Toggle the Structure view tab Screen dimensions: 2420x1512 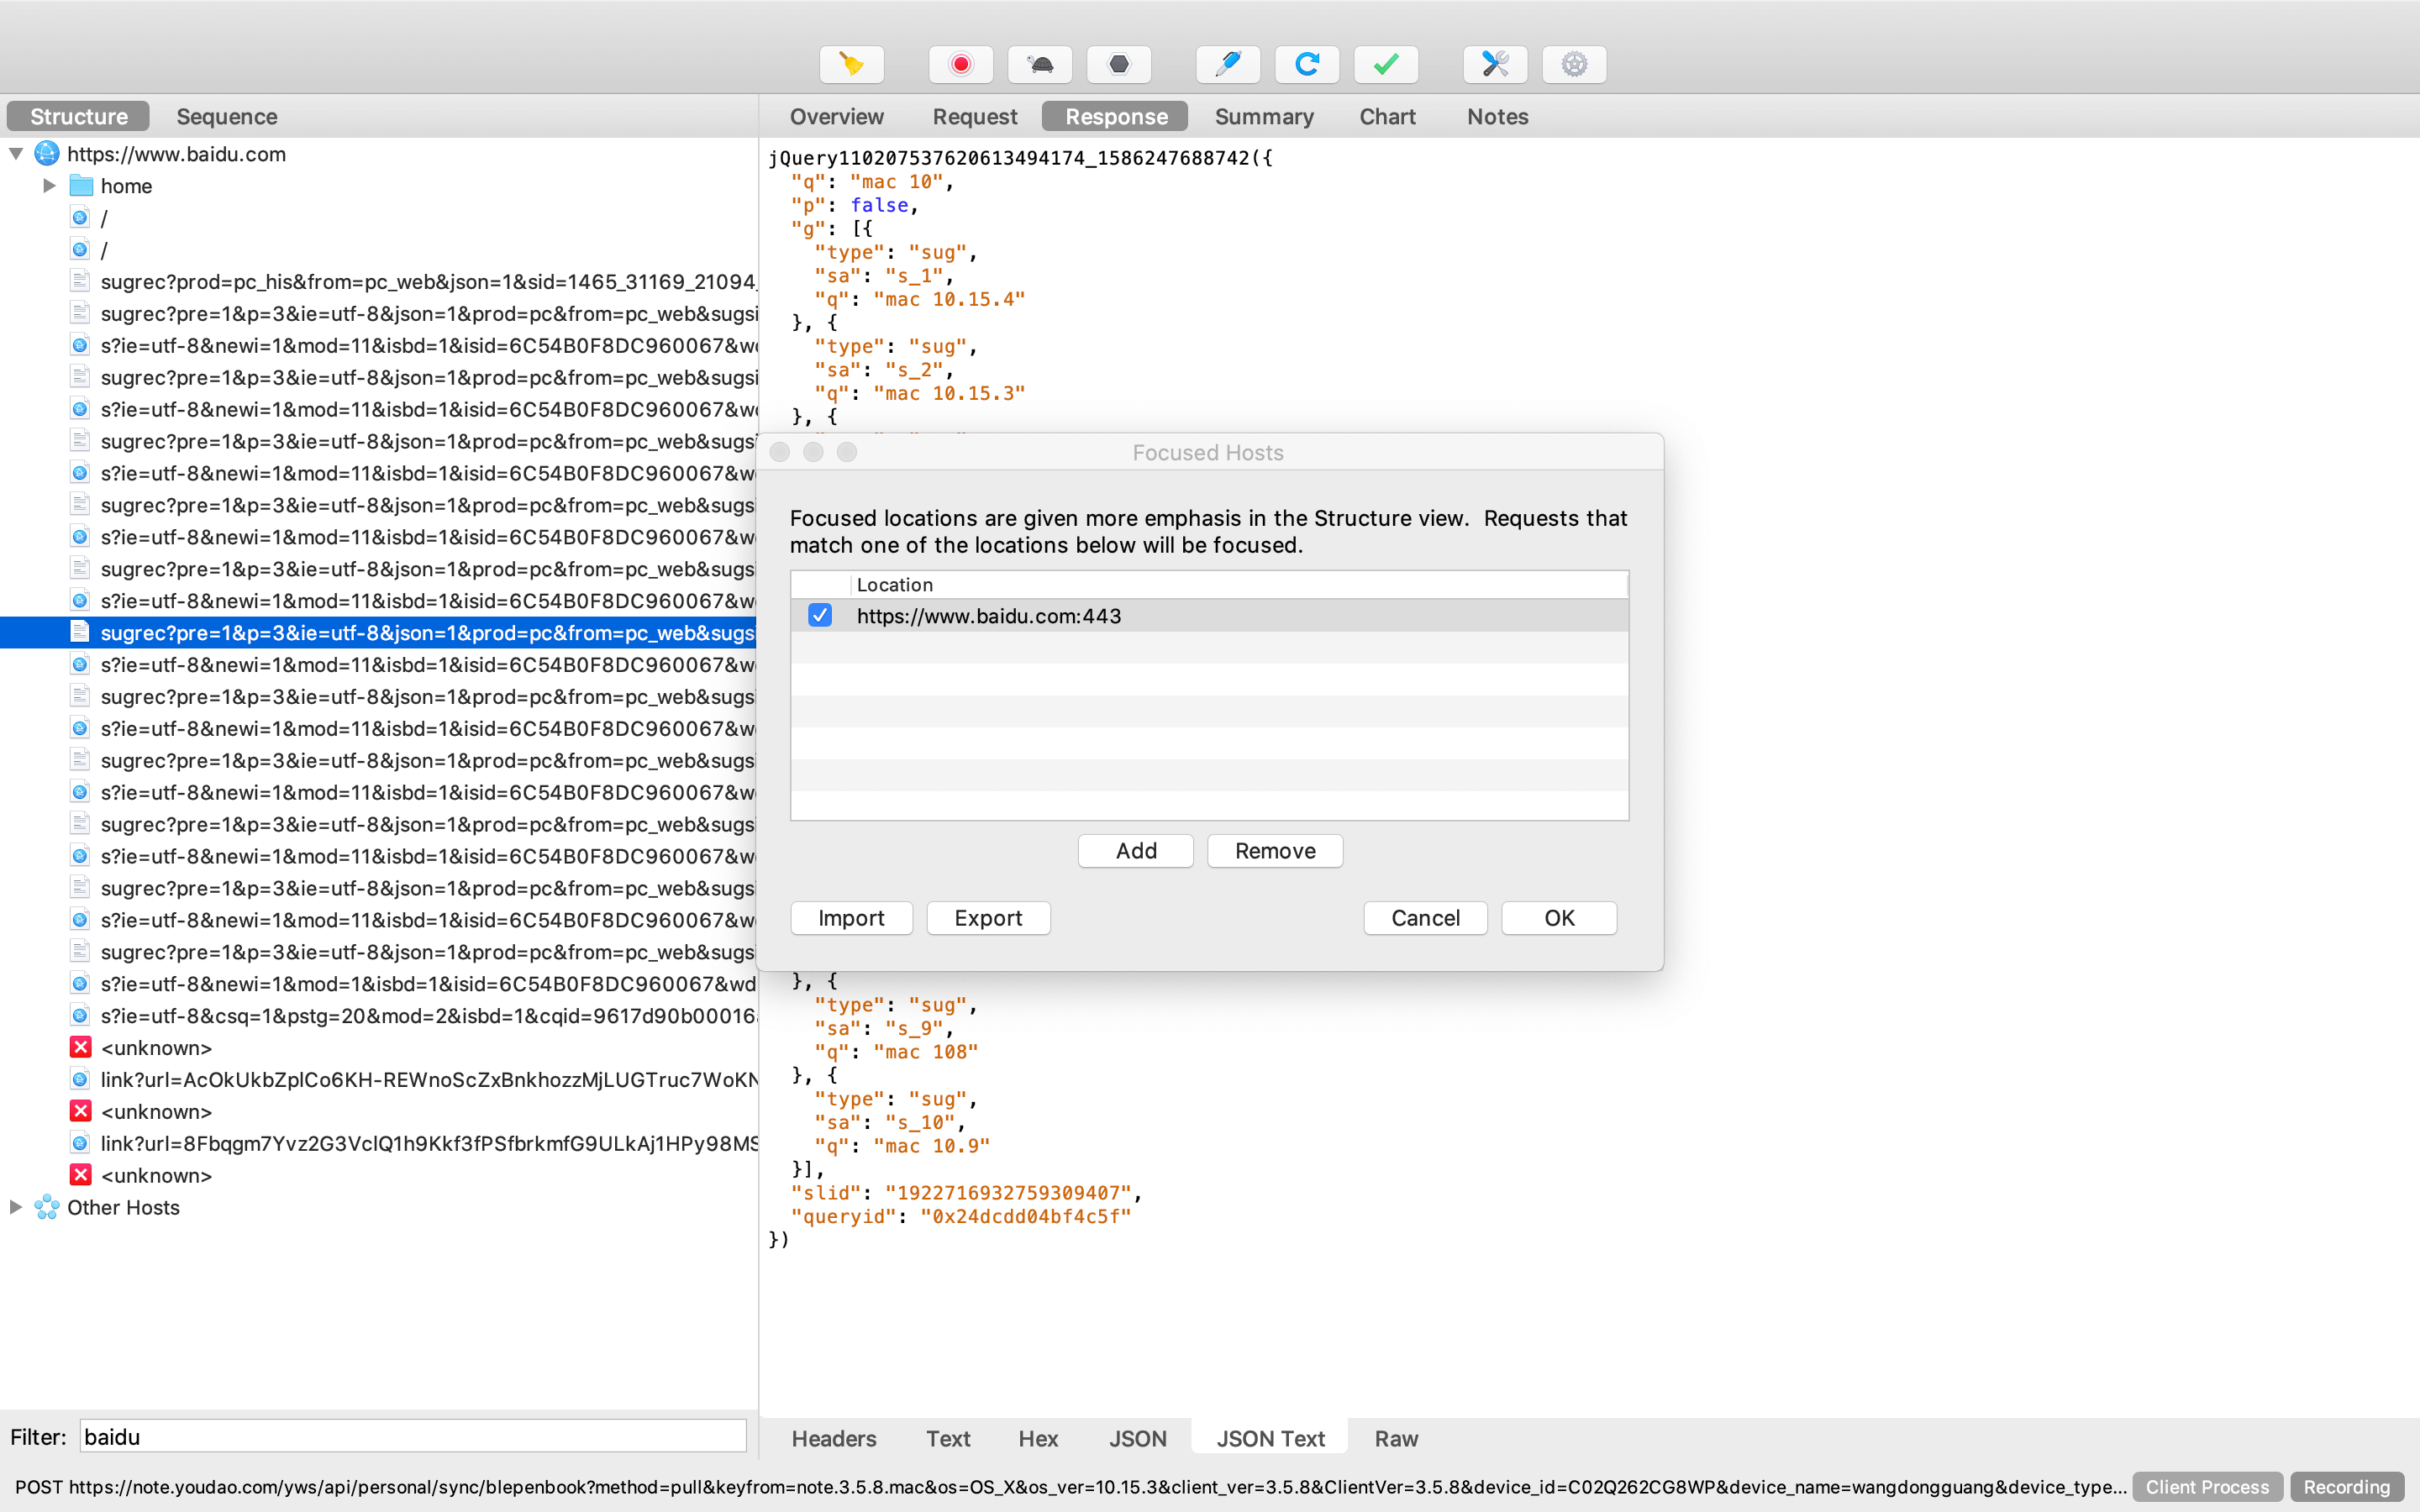[76, 113]
